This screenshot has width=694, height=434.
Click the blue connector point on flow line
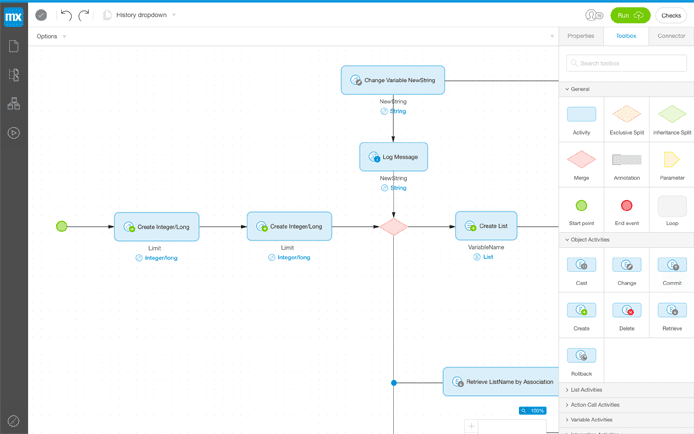(393, 383)
